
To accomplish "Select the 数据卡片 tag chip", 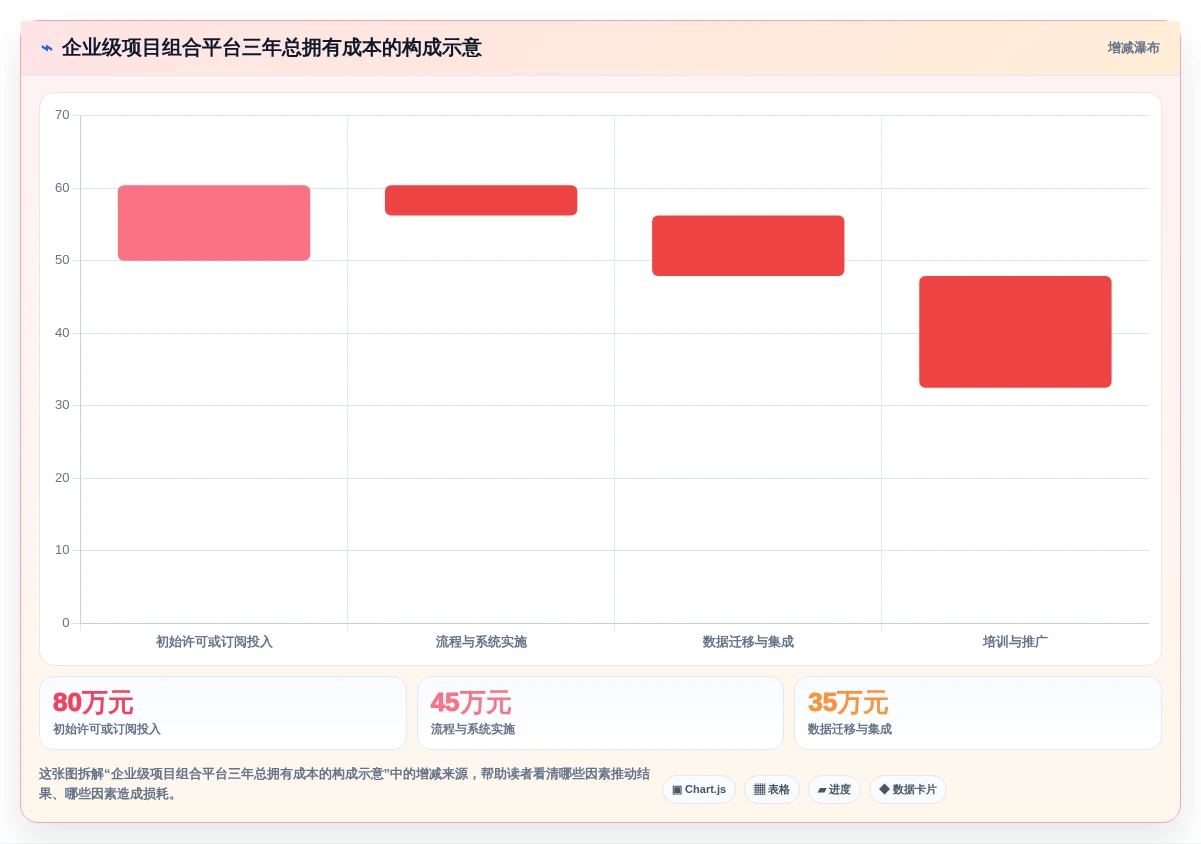I will [x=908, y=790].
